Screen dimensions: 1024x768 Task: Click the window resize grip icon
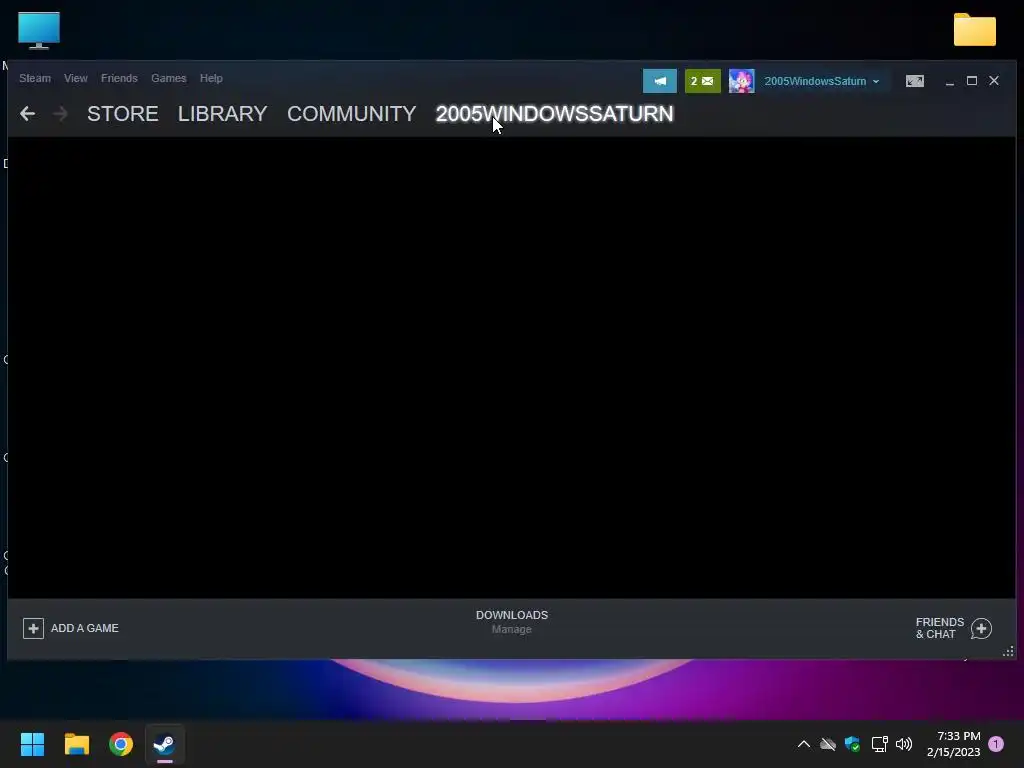pos(1008,651)
